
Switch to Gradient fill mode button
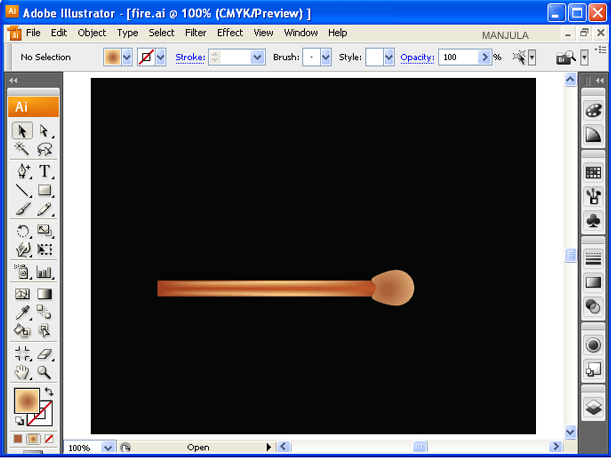click(33, 439)
